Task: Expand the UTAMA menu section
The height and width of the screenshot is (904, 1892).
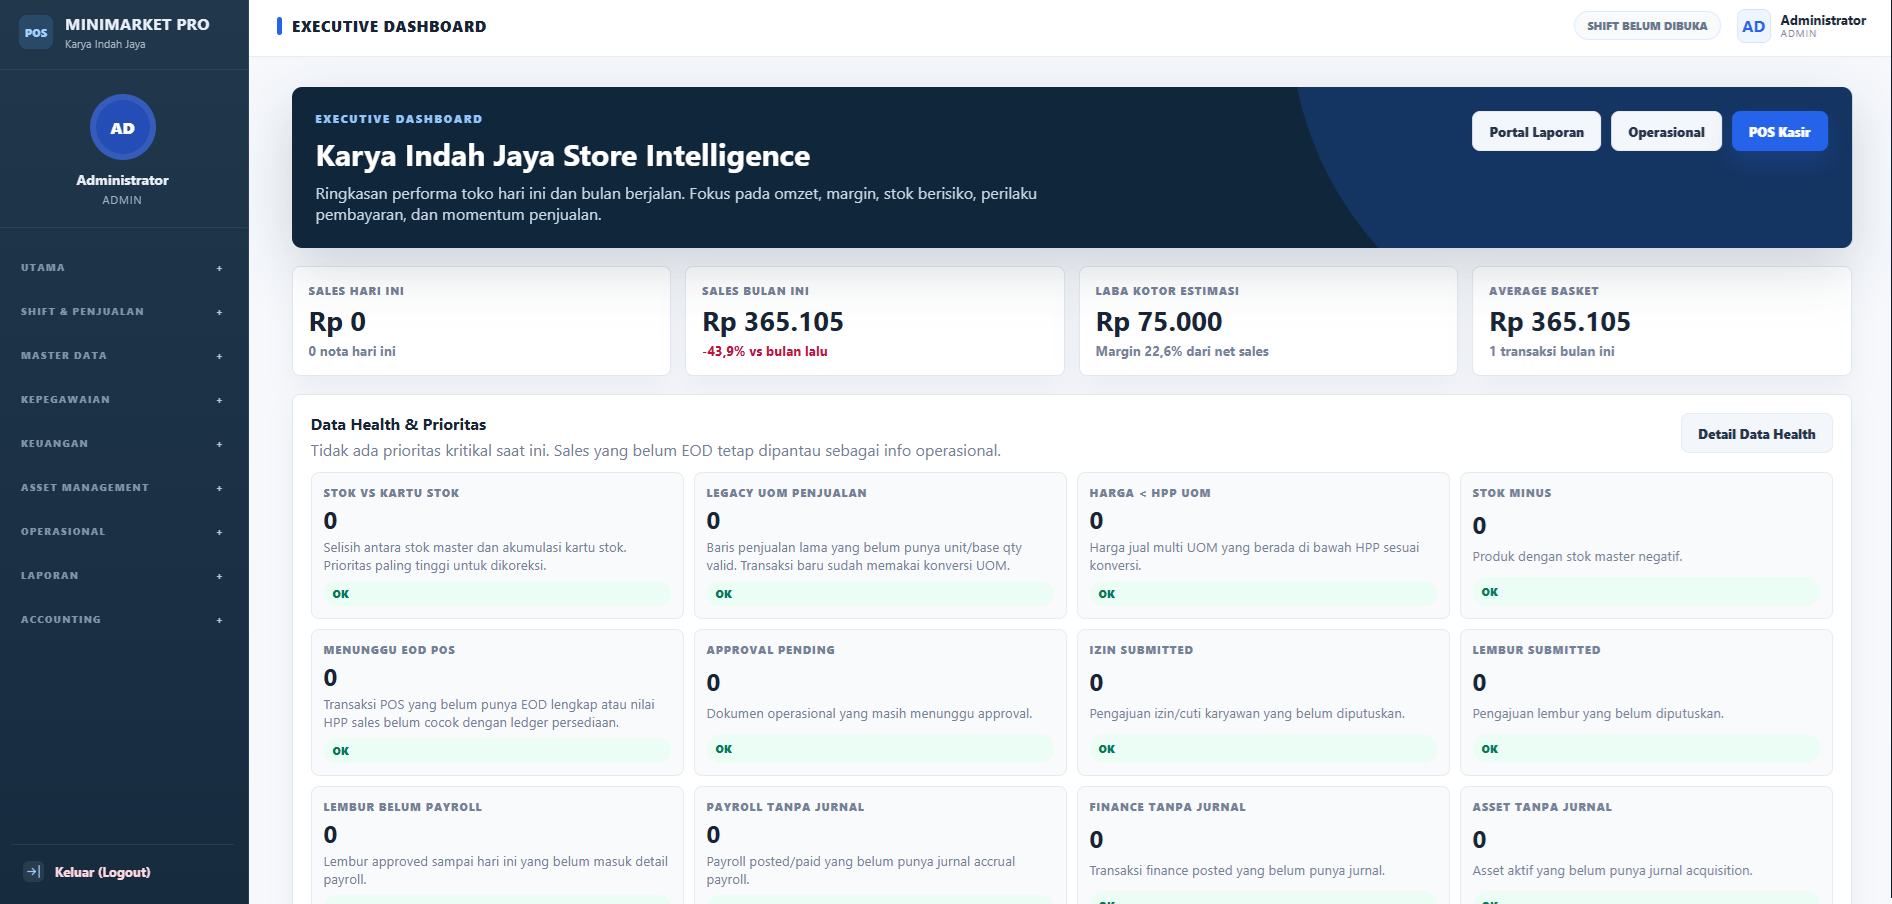Action: 122,268
